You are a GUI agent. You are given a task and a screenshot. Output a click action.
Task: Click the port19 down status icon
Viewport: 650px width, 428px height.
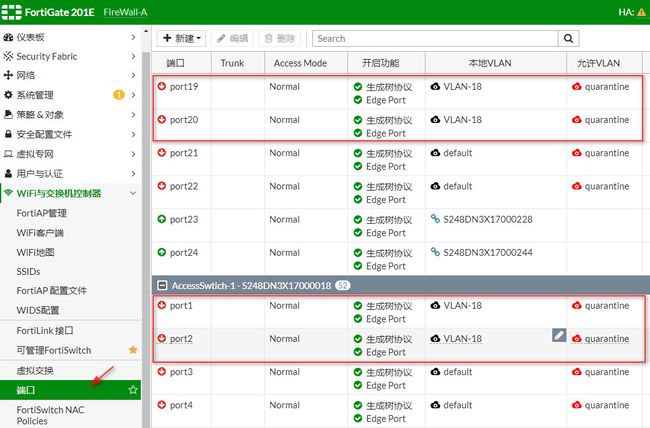162,86
